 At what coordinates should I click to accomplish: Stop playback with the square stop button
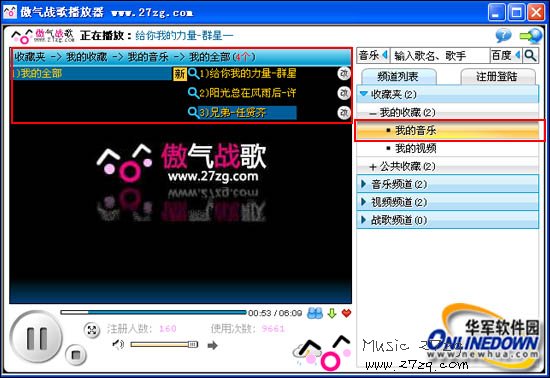pyautogui.click(x=75, y=355)
